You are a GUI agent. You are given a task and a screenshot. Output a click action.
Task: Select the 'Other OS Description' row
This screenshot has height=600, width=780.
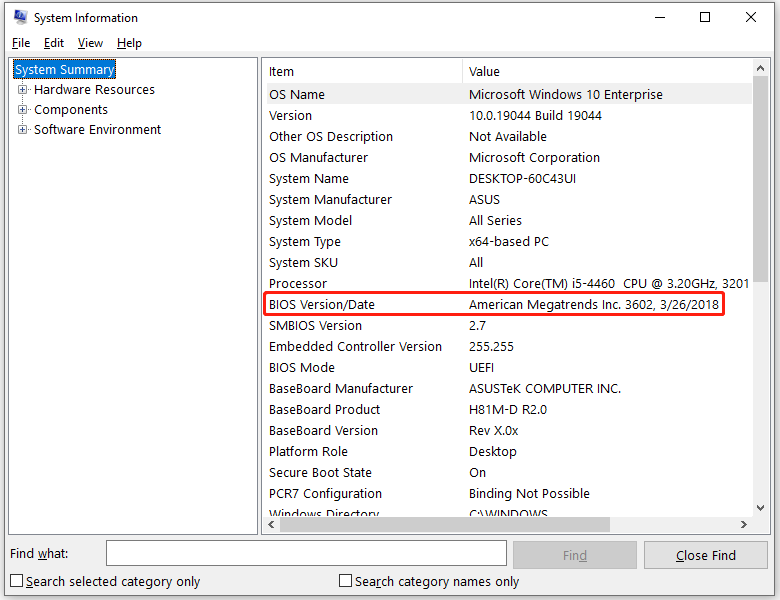pos(509,136)
